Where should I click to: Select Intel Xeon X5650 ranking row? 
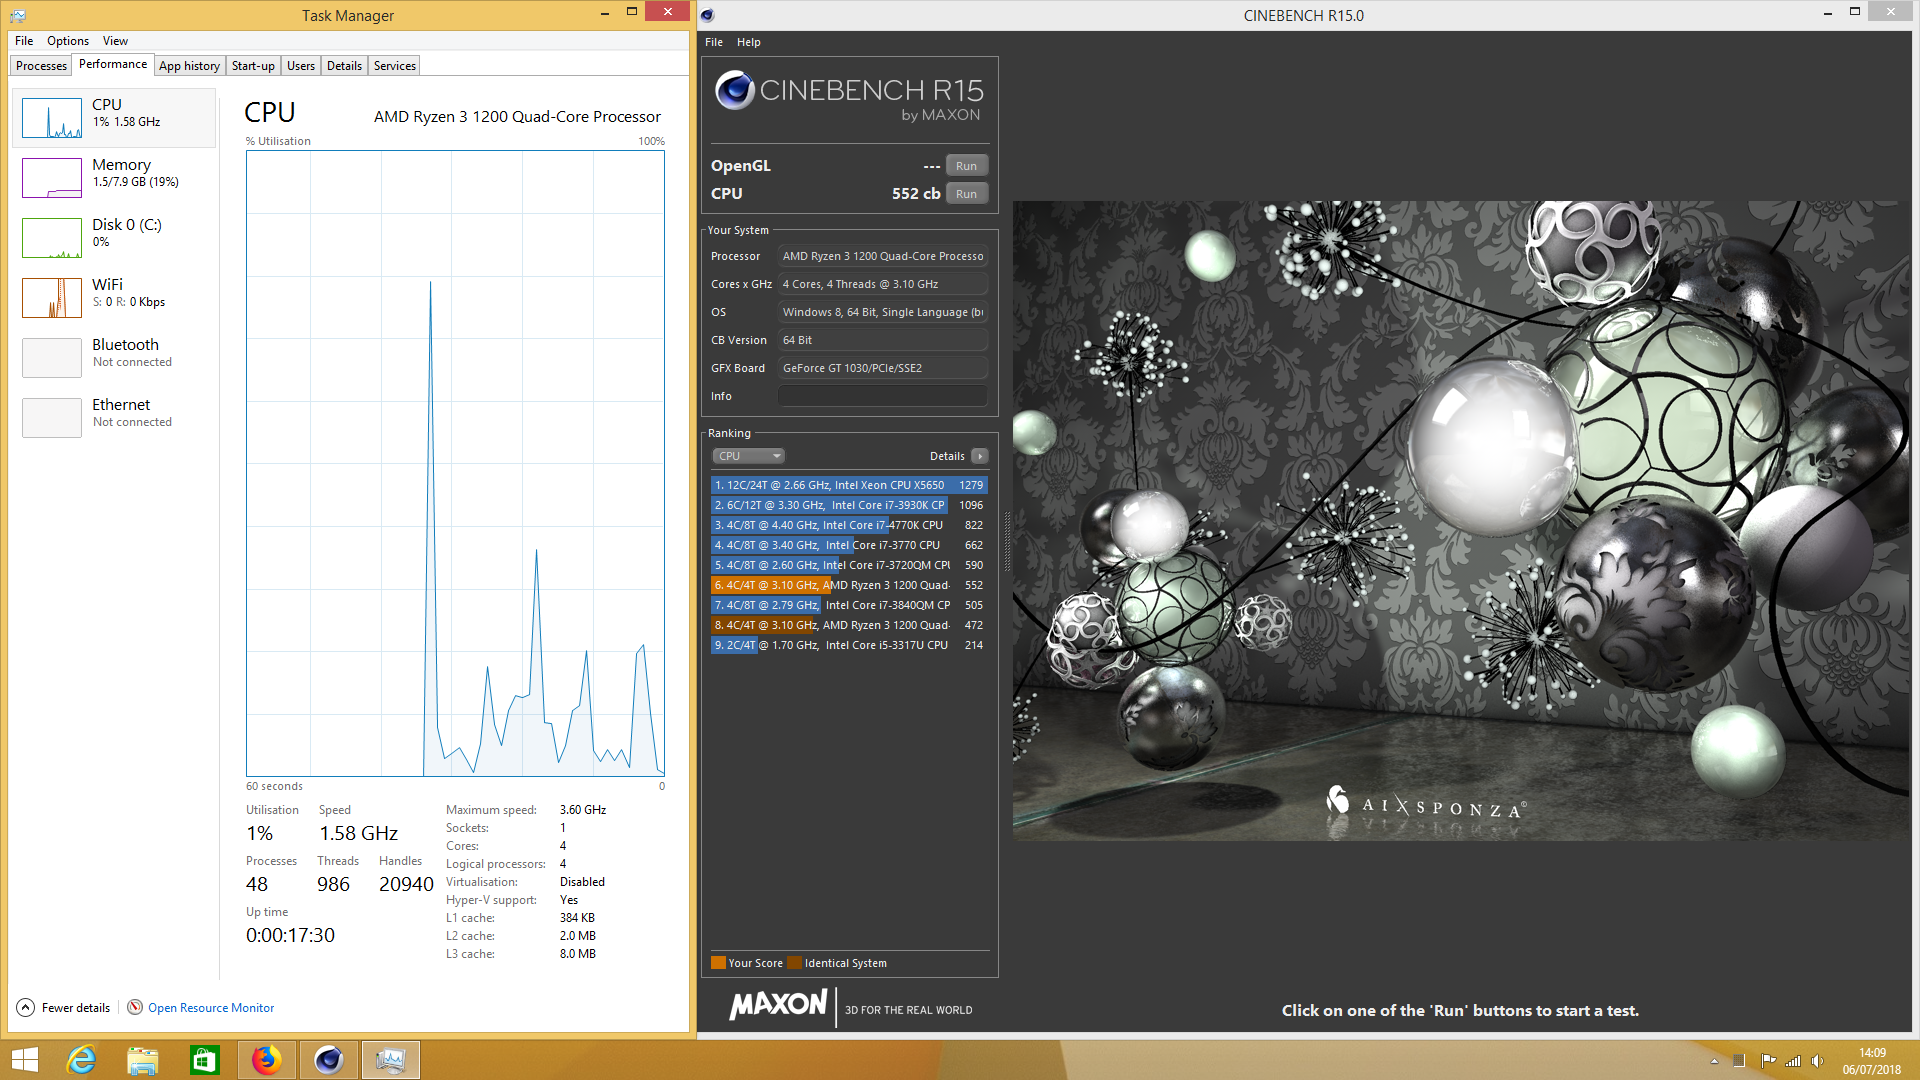coord(849,485)
